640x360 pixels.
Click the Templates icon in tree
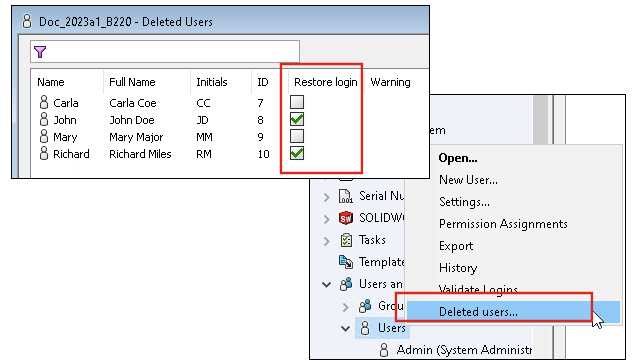346,262
